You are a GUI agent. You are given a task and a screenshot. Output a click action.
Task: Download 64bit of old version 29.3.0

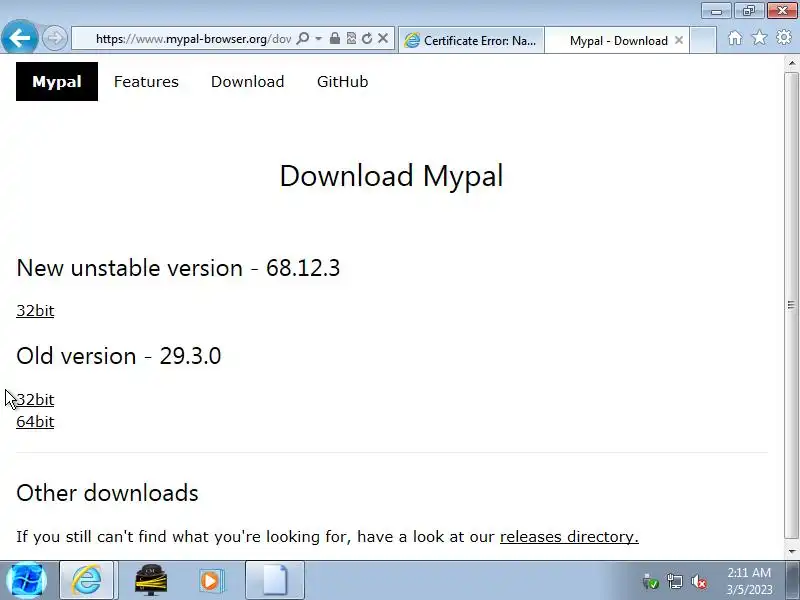pos(35,422)
